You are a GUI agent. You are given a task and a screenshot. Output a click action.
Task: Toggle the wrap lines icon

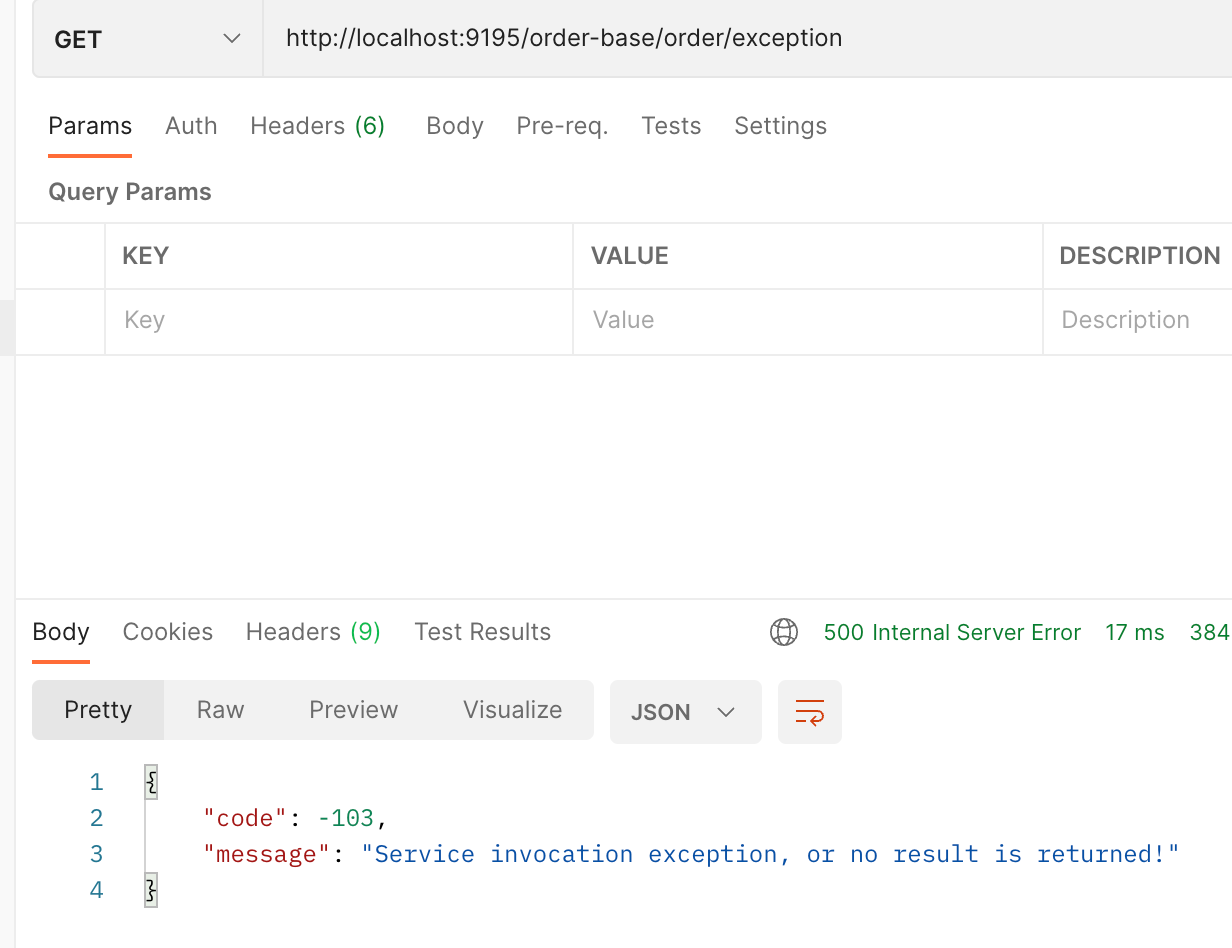[x=810, y=712]
